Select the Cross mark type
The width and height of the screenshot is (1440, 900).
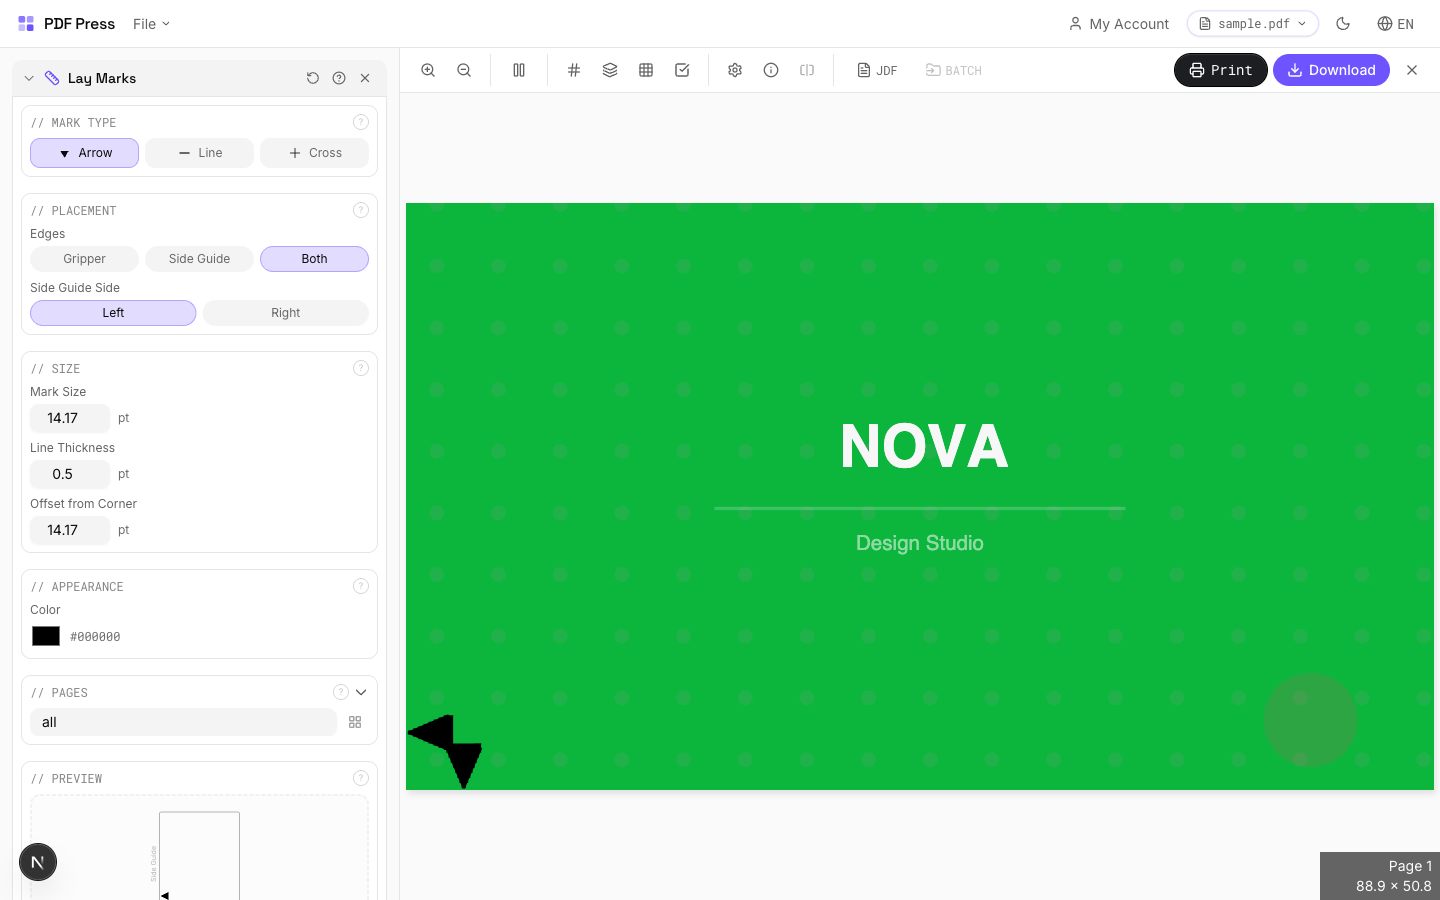click(x=314, y=153)
